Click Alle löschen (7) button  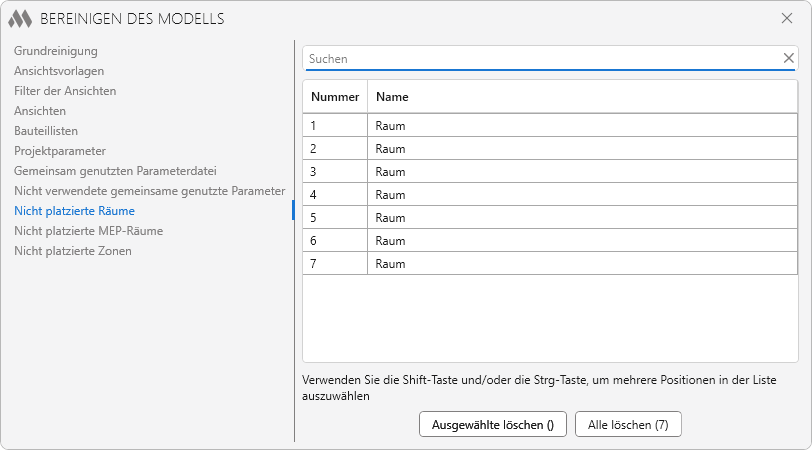(628, 424)
